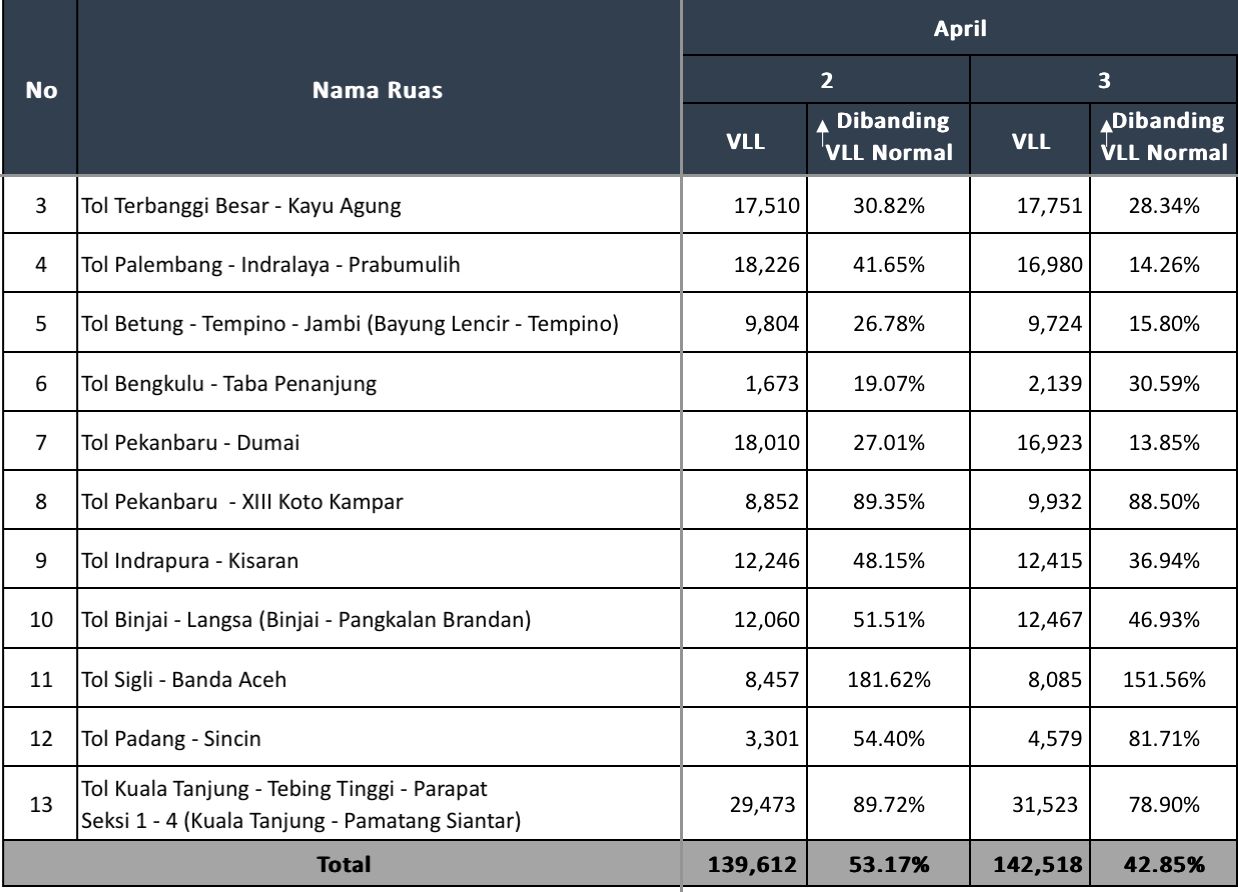Select the 181.62% cell for Sigli - Banda Aceh

coord(885,680)
